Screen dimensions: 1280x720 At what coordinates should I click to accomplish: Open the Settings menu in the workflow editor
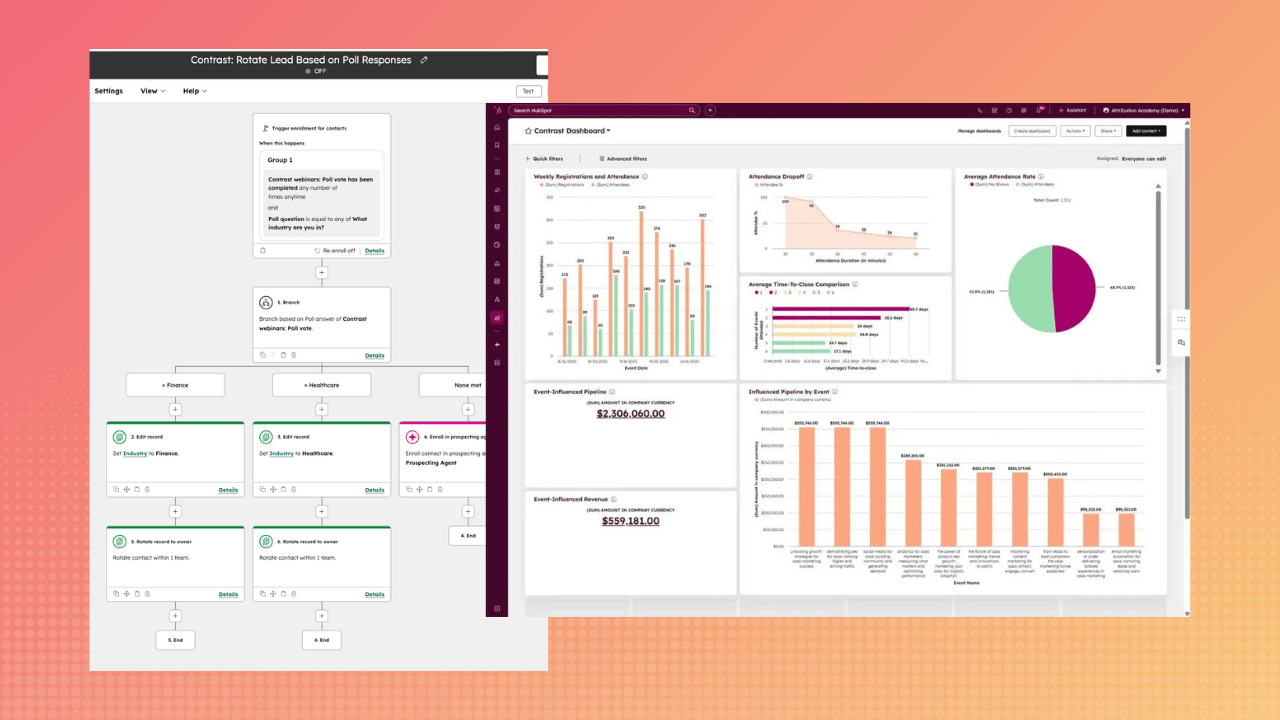pos(108,91)
